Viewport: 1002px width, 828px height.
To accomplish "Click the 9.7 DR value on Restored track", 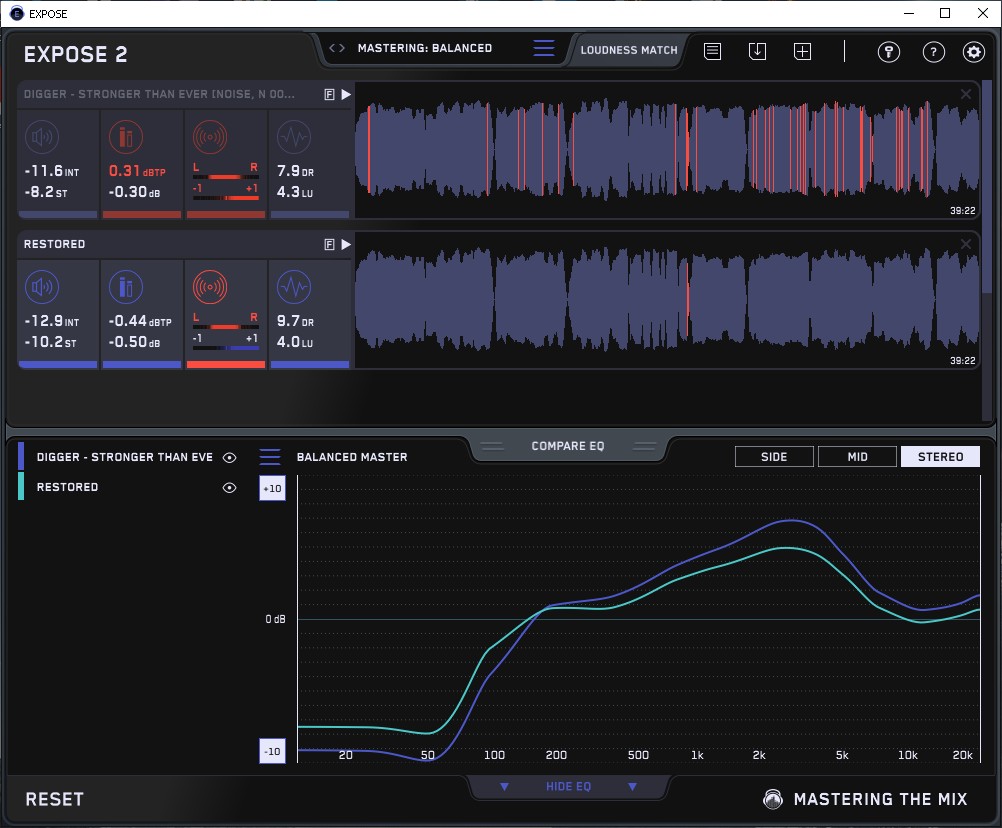I will tap(295, 321).
